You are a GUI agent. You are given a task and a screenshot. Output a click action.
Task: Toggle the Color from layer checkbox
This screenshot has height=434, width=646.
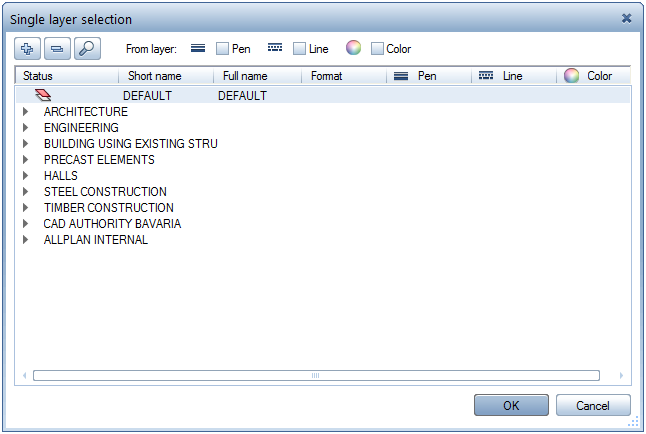[377, 48]
